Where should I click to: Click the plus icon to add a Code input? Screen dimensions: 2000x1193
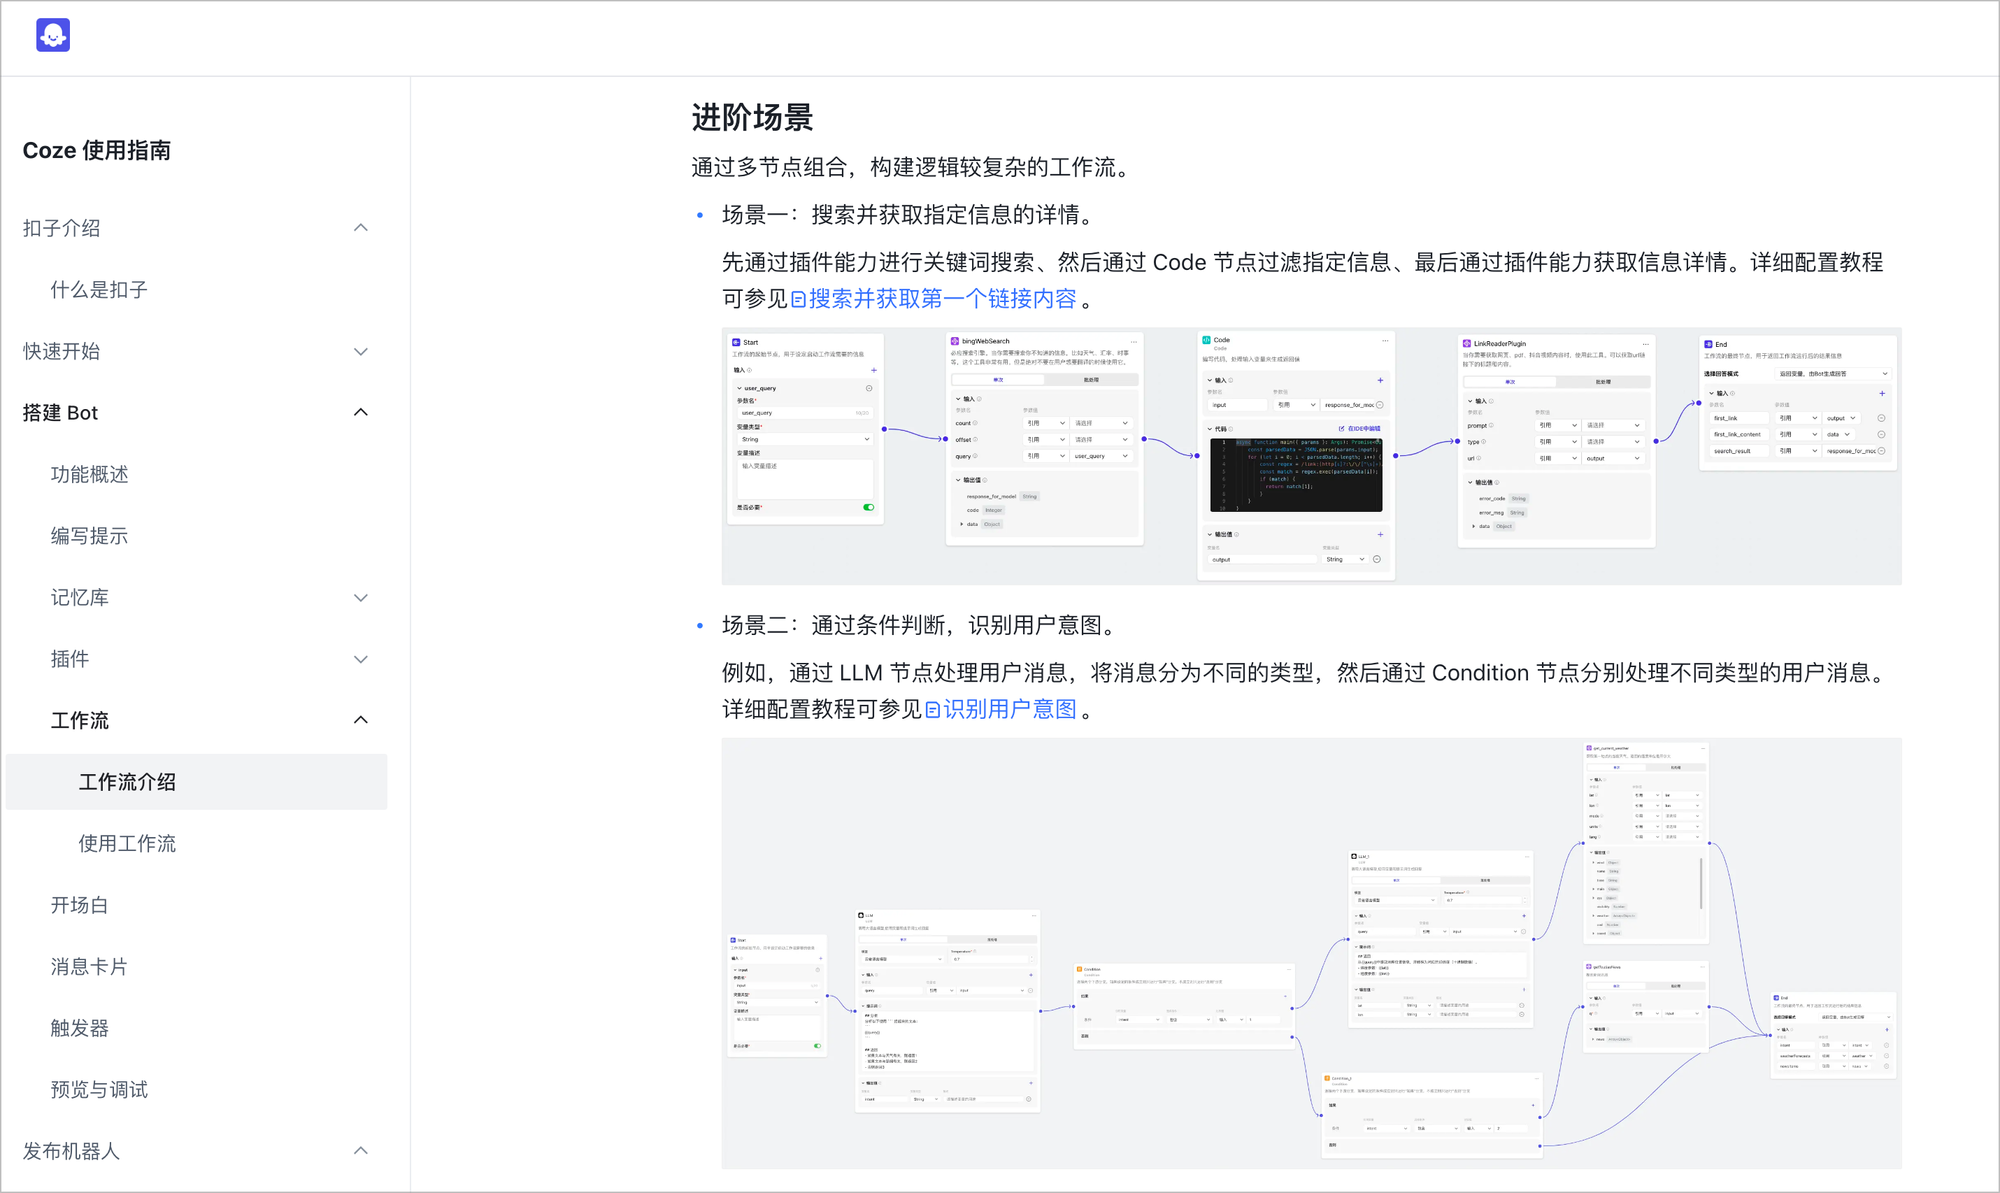coord(1381,380)
